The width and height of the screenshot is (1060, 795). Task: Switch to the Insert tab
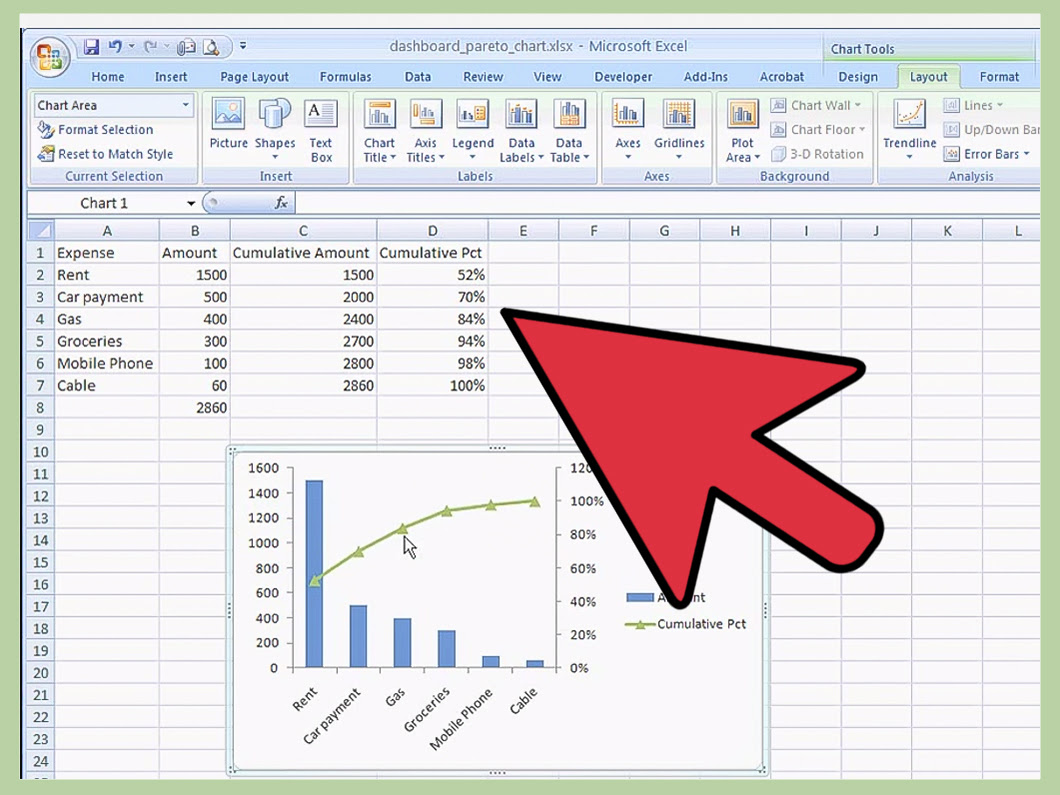coord(170,77)
